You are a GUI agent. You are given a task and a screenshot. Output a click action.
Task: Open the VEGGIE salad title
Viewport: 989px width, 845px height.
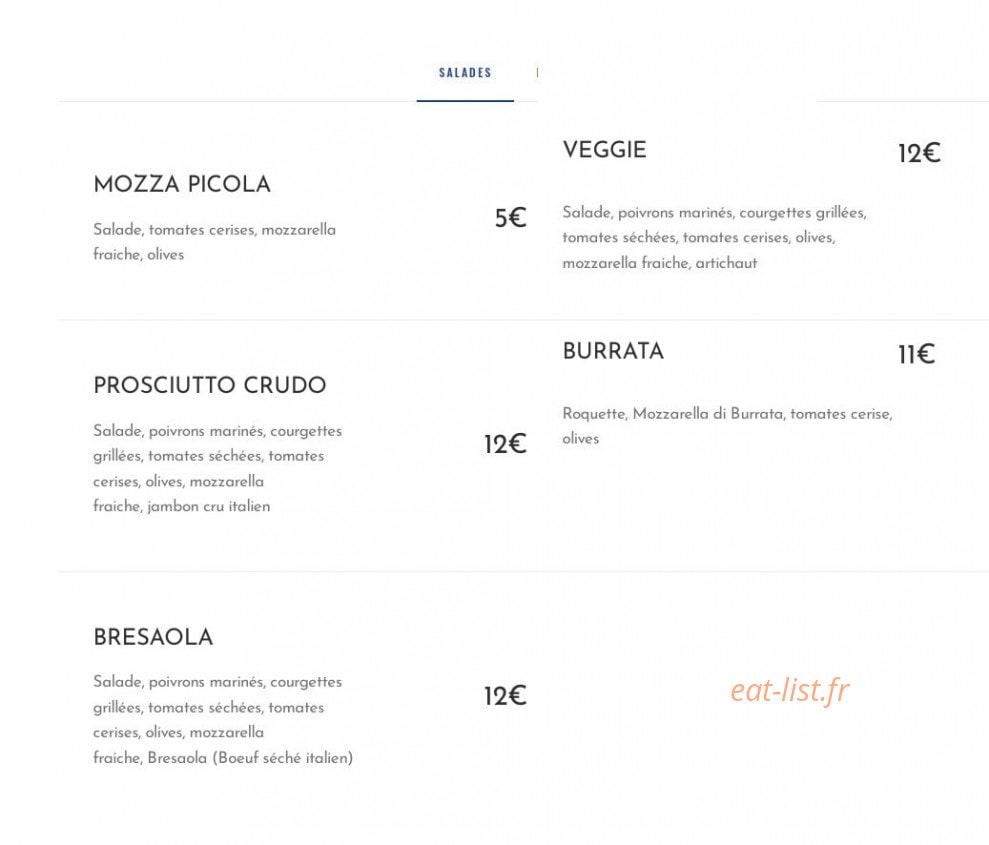(x=604, y=150)
